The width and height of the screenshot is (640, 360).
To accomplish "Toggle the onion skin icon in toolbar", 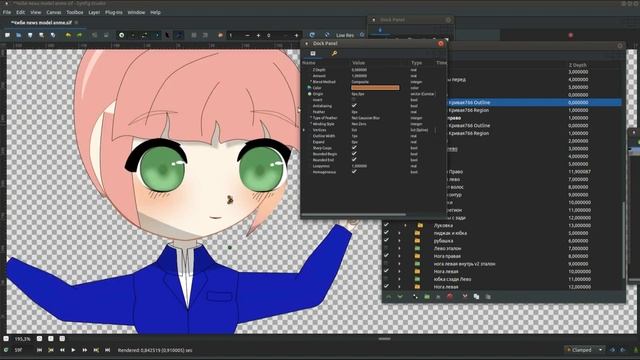I will (220, 36).
